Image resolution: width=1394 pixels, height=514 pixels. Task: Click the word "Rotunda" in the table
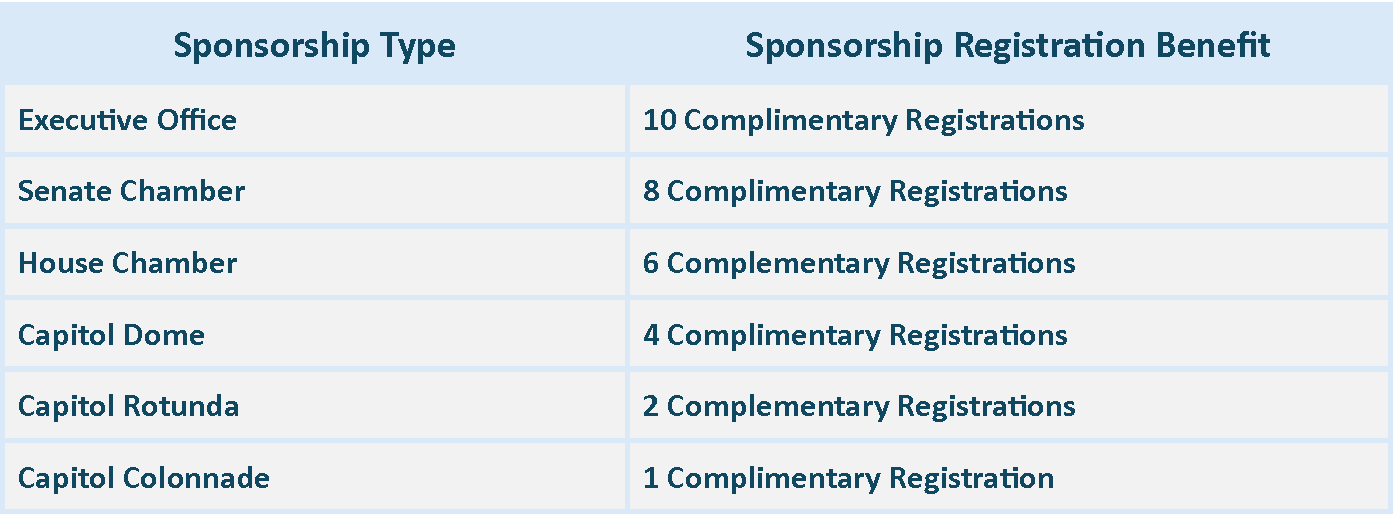tap(180, 406)
